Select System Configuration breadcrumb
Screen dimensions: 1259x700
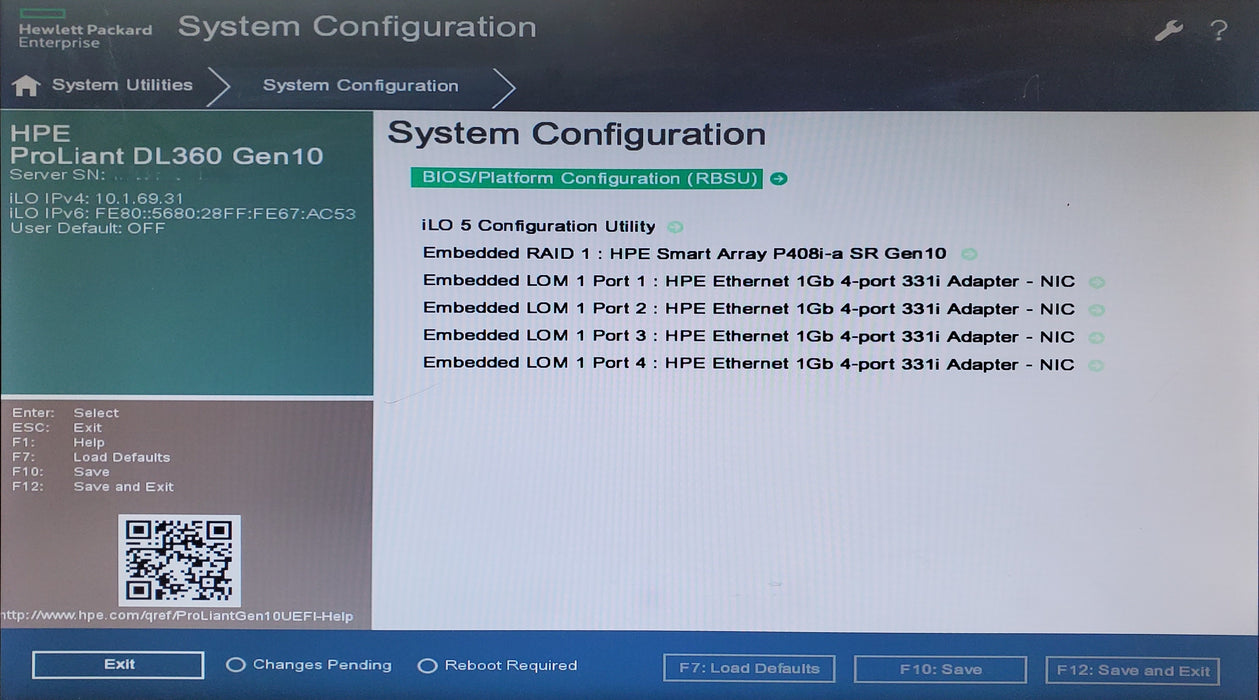click(x=360, y=86)
